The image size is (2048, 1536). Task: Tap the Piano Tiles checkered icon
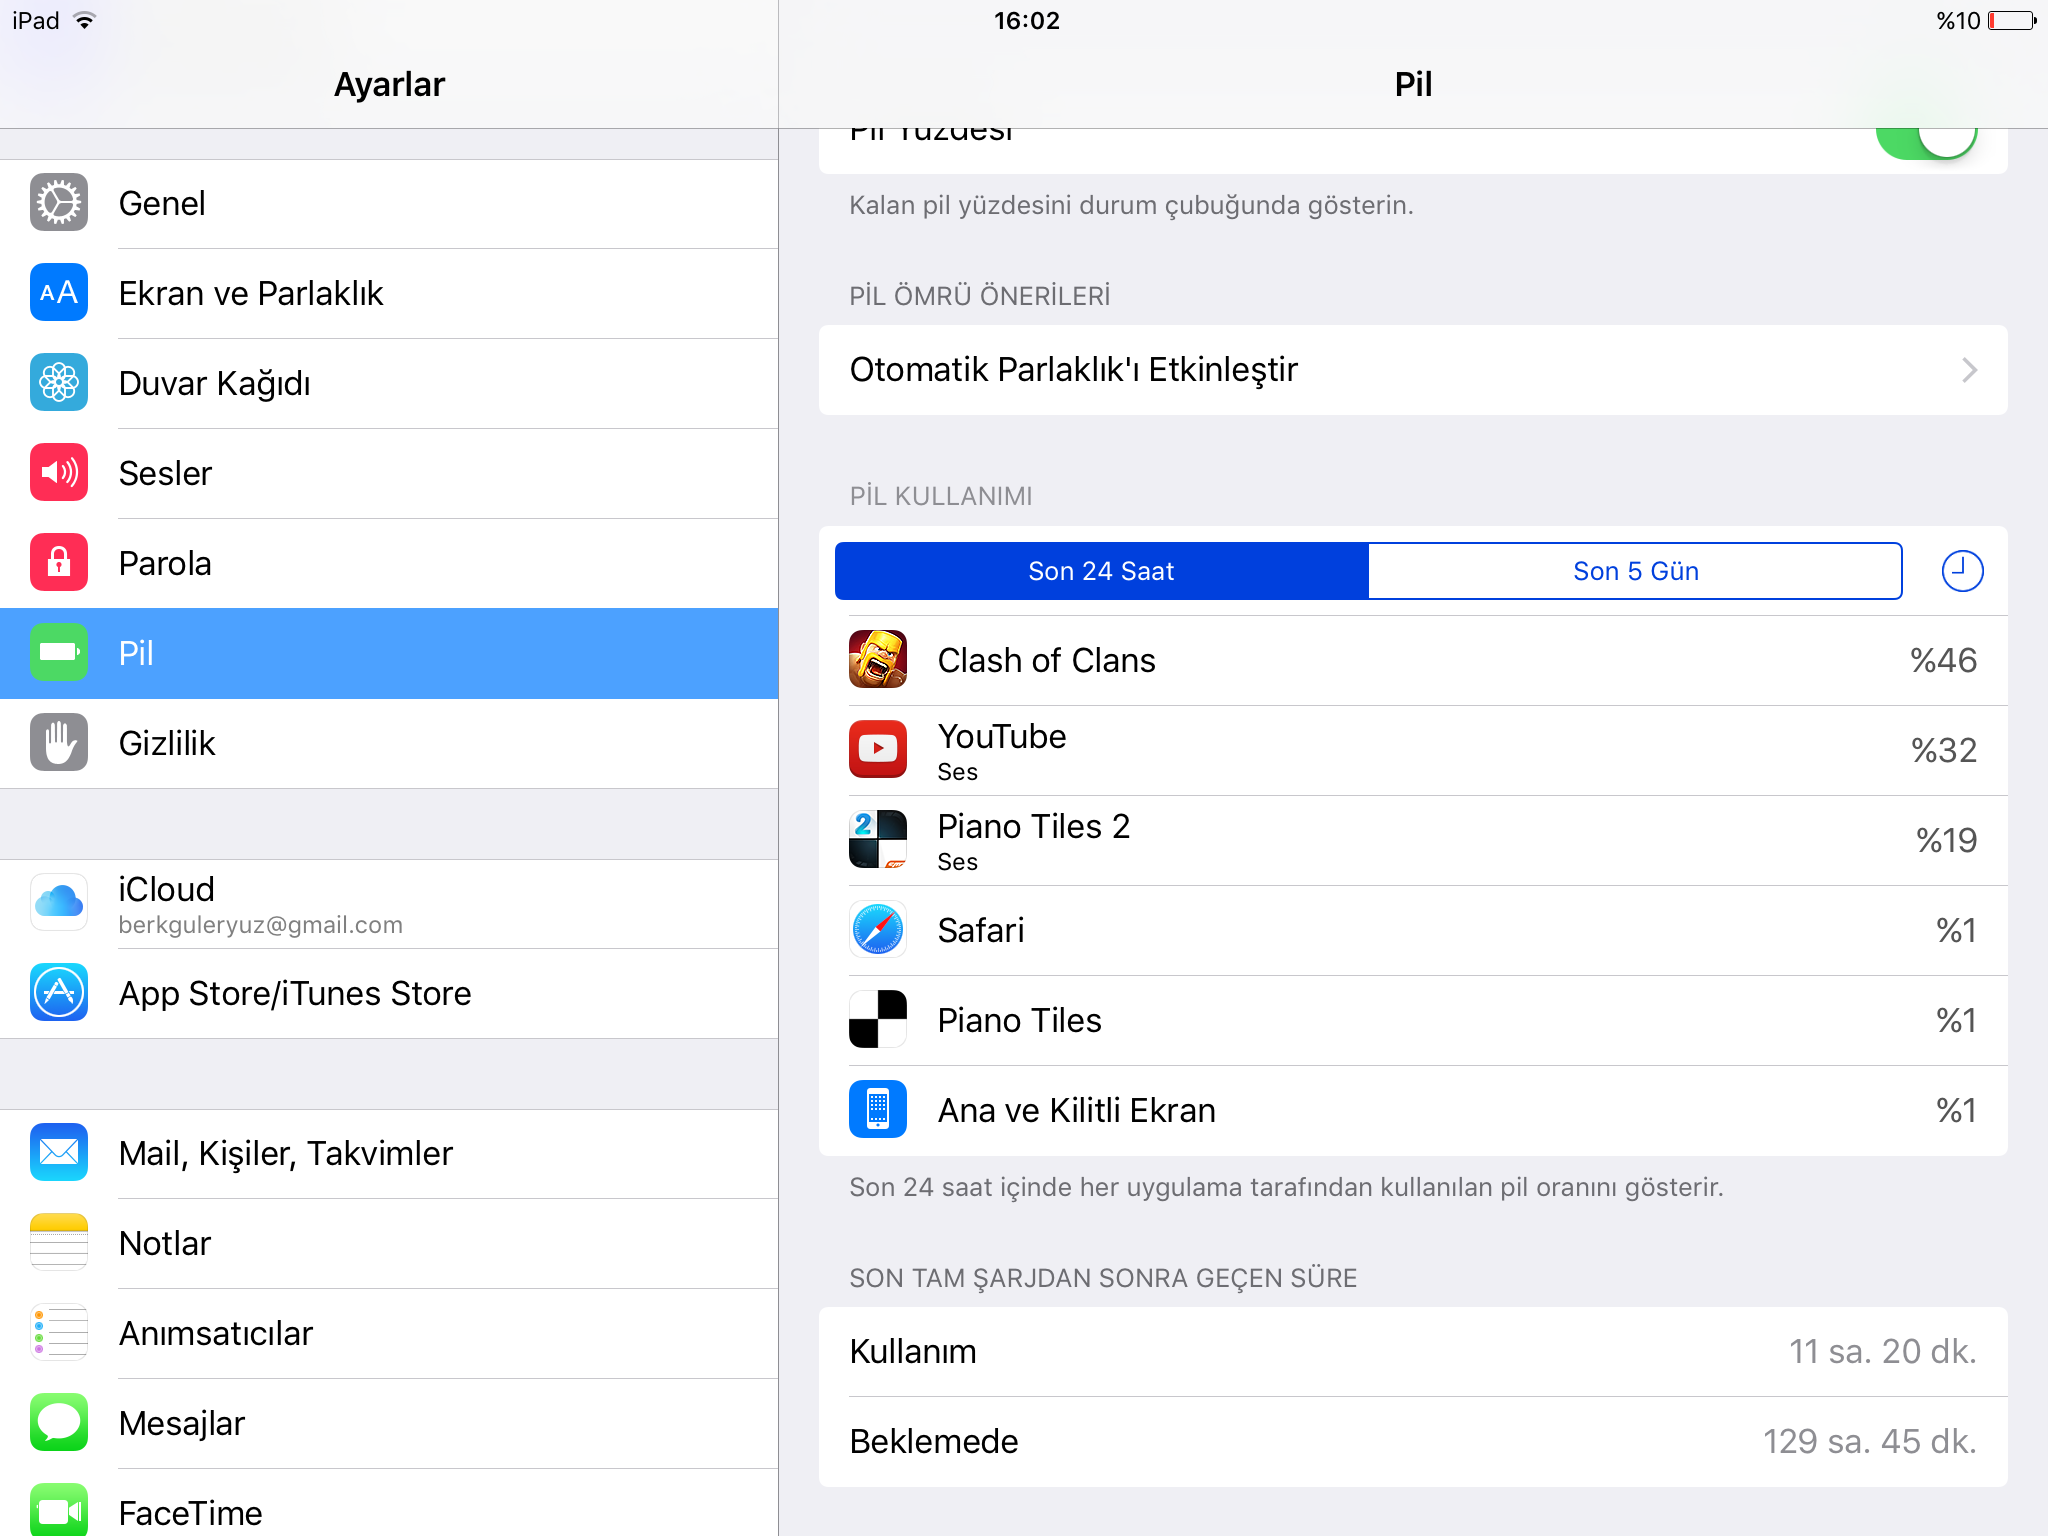pos(878,1020)
